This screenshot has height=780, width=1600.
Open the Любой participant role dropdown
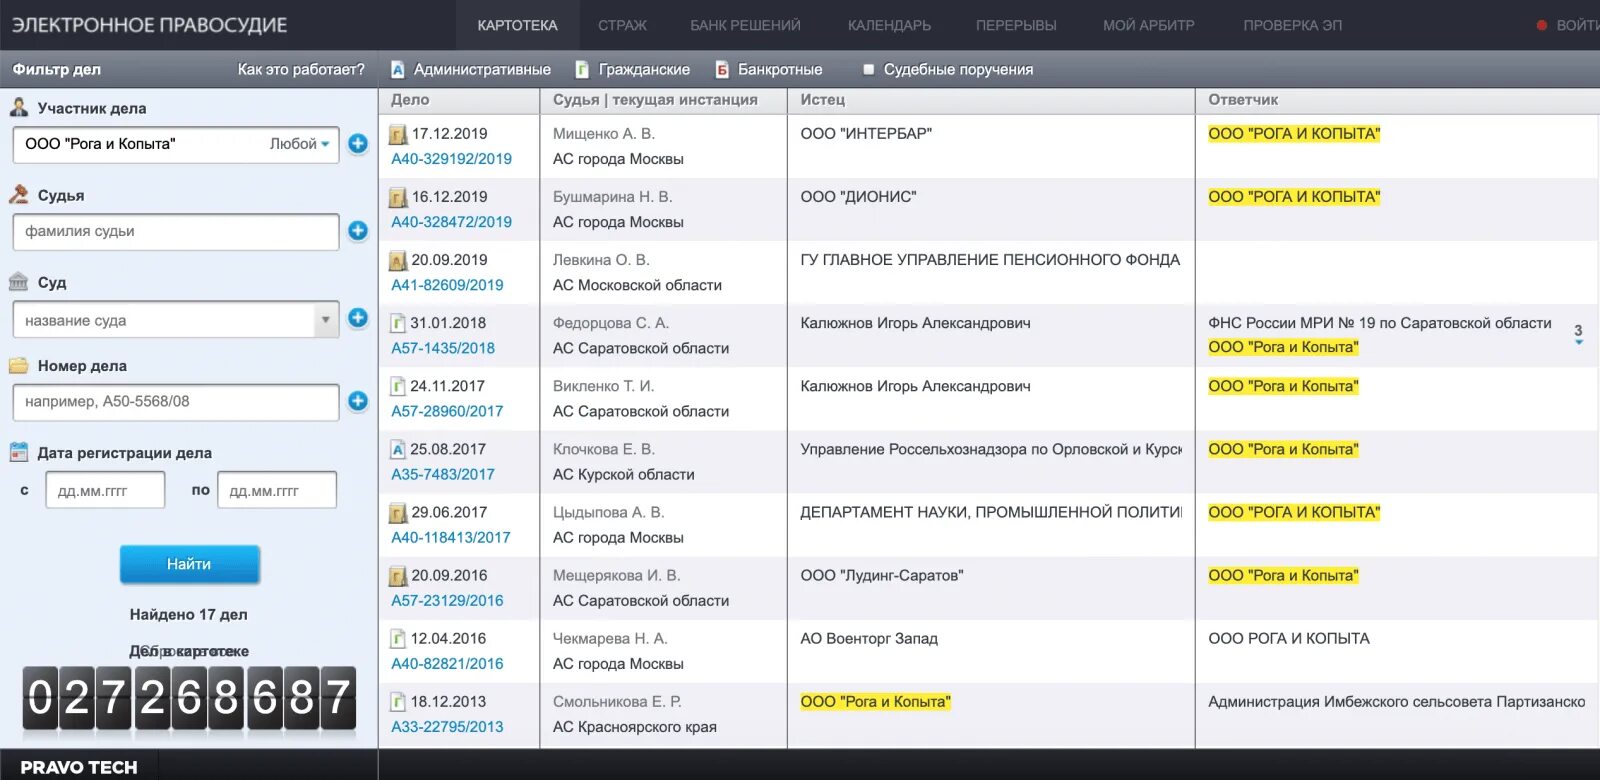(299, 144)
